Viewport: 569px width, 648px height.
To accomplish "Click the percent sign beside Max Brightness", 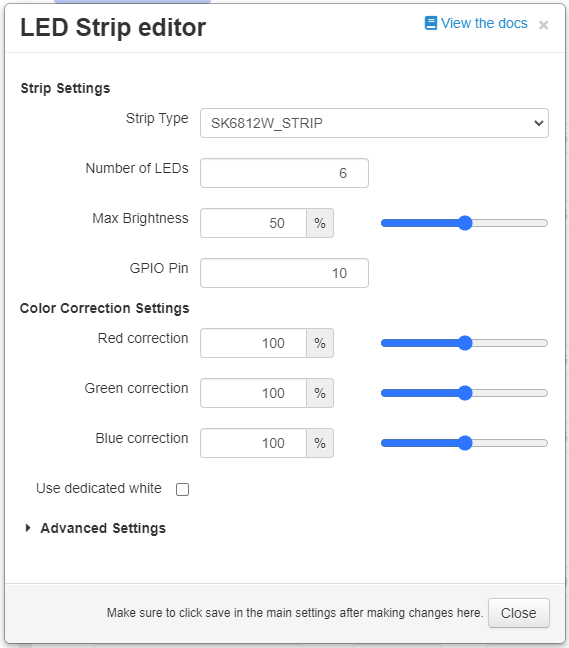I will pyautogui.click(x=320, y=223).
